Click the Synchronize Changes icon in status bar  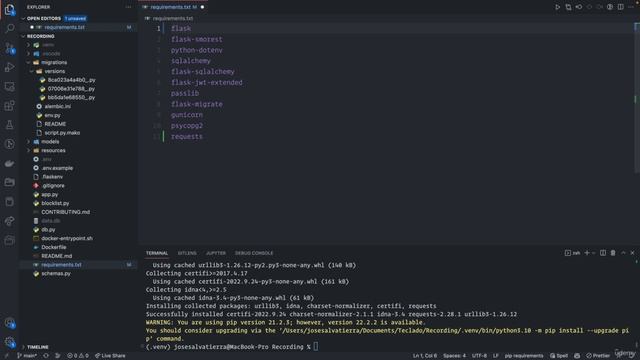pos(46,356)
